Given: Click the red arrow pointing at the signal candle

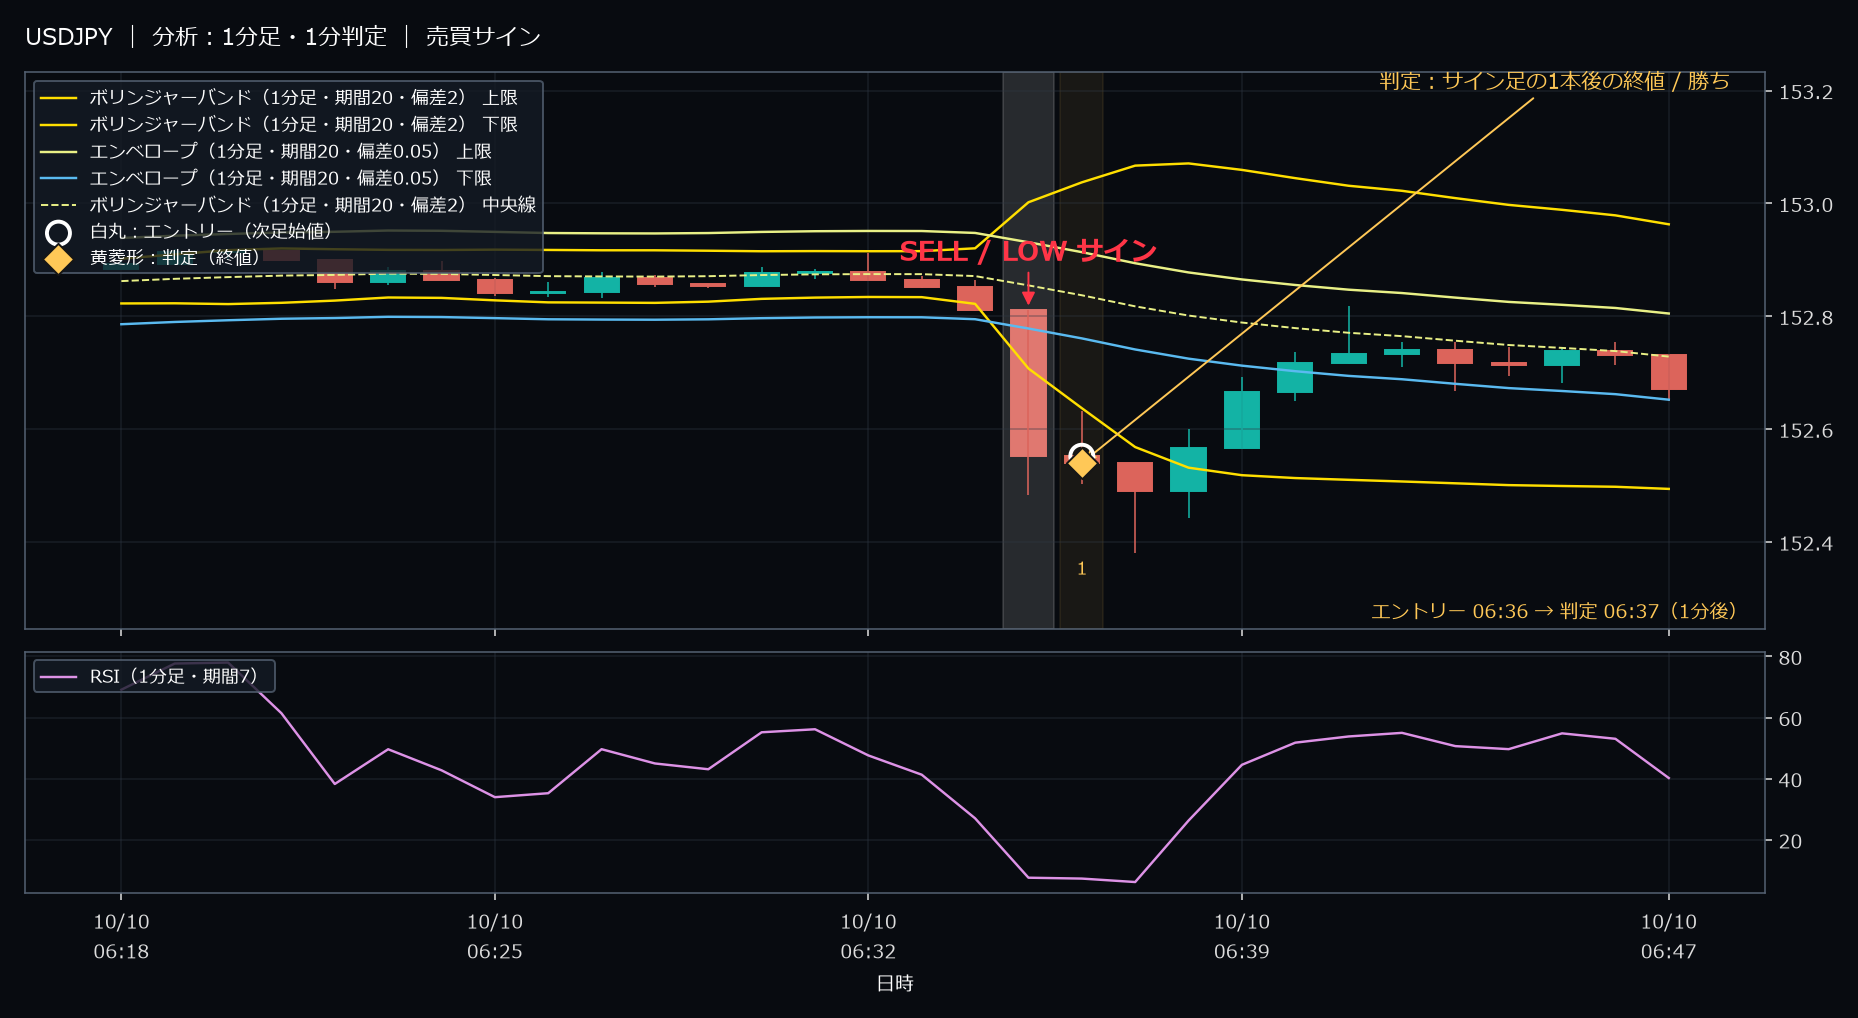Looking at the screenshot, I should [1028, 288].
